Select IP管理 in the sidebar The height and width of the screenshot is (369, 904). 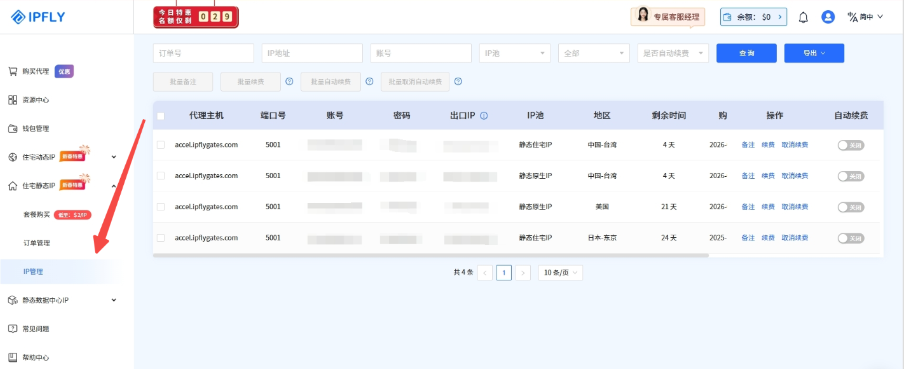pyautogui.click(x=33, y=272)
